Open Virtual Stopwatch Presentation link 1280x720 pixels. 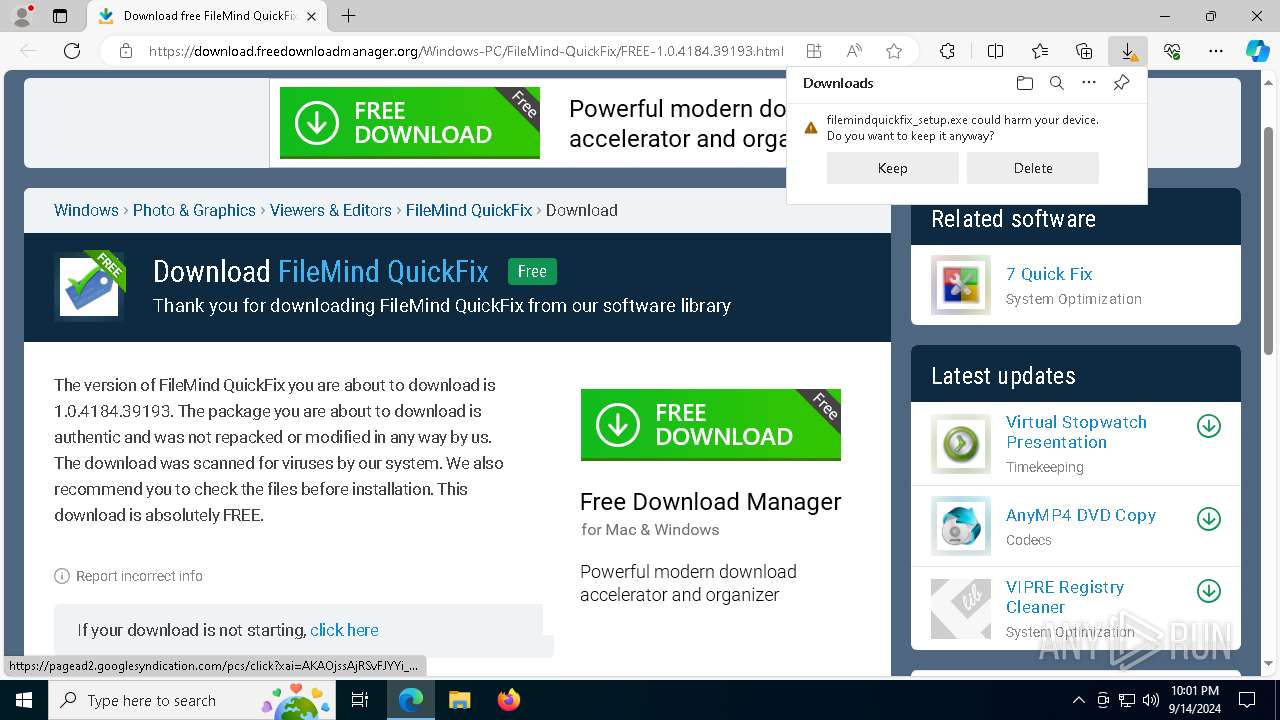pyautogui.click(x=1076, y=432)
